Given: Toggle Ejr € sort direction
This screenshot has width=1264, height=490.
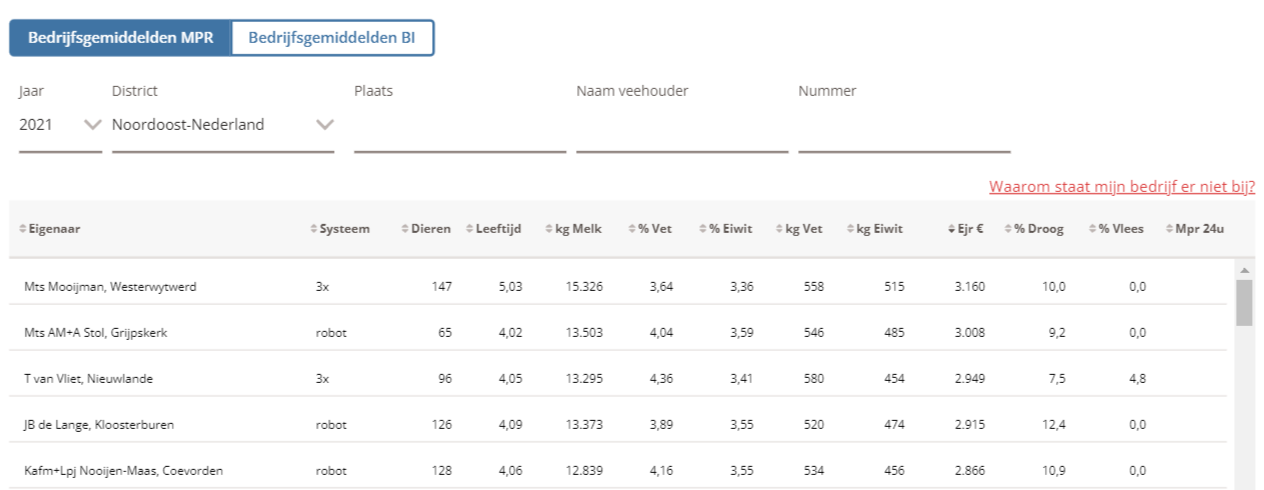Looking at the screenshot, I should [x=966, y=229].
